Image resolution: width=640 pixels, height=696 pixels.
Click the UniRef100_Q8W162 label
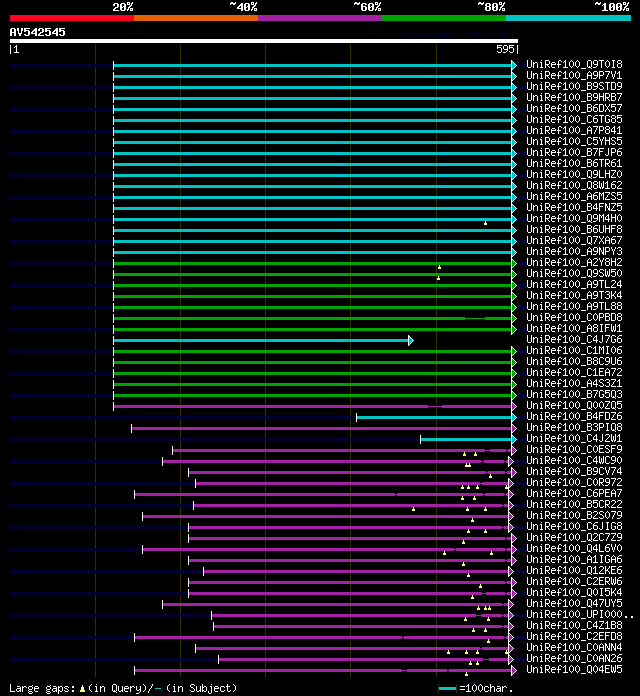click(574, 186)
